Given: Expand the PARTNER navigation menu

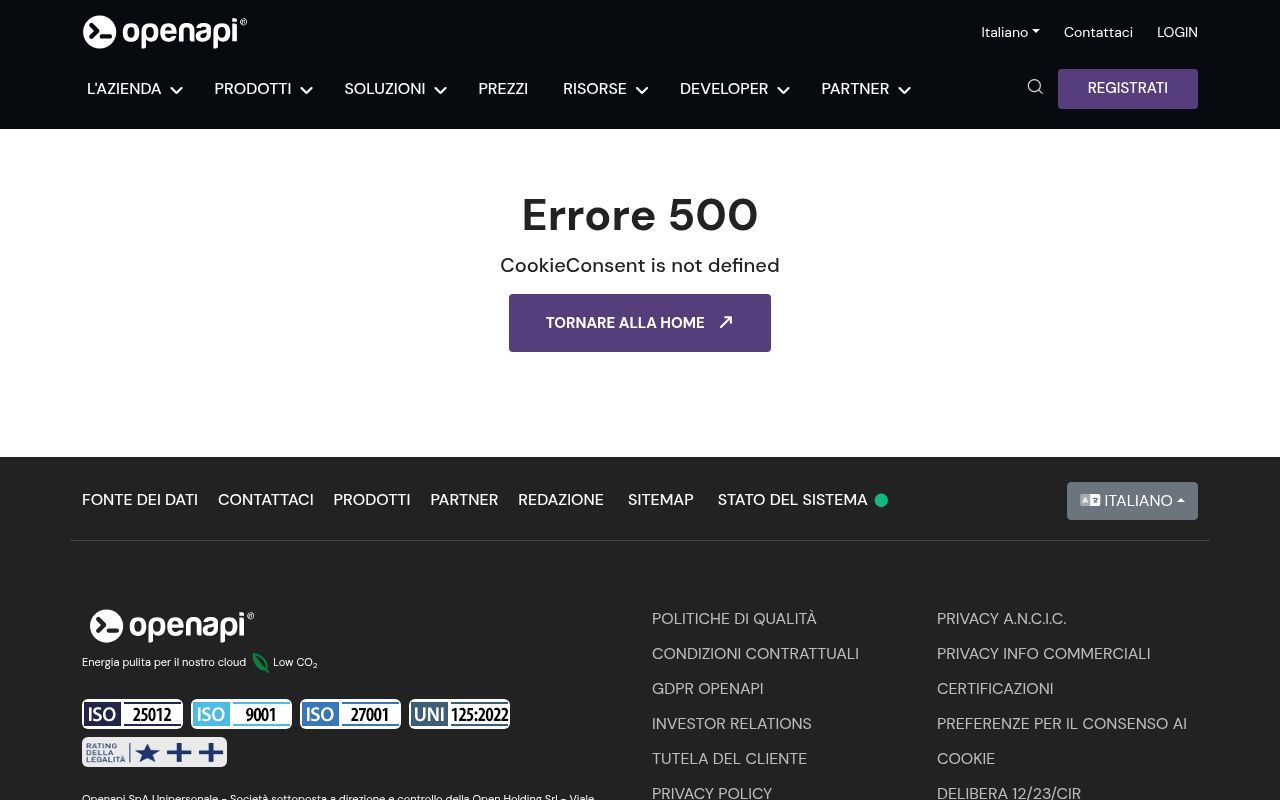Looking at the screenshot, I should point(865,89).
